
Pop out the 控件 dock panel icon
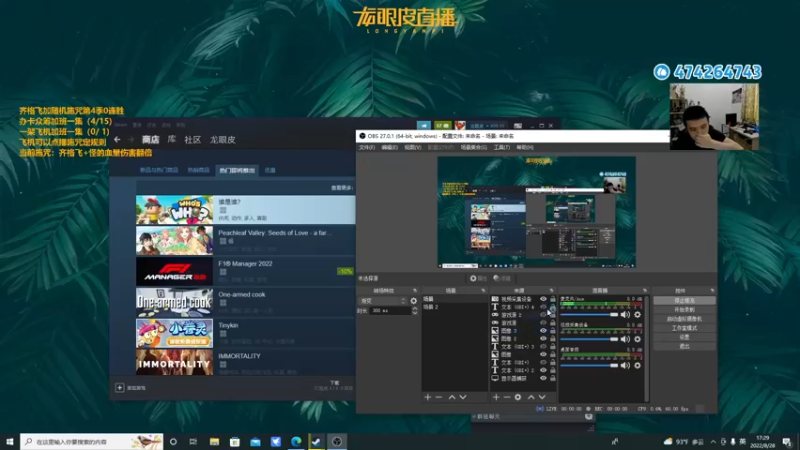tap(712, 290)
